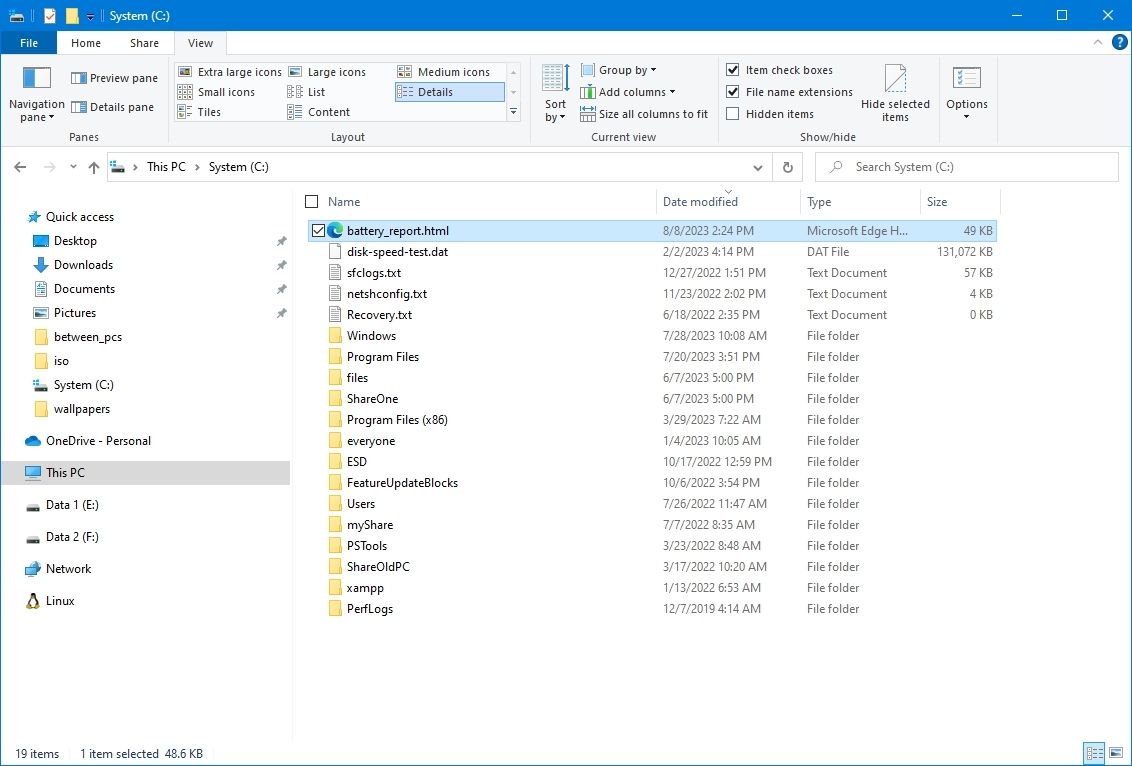Open the Quick Access Toolbar customize dropdown
The height and width of the screenshot is (766, 1132).
click(x=90, y=15)
